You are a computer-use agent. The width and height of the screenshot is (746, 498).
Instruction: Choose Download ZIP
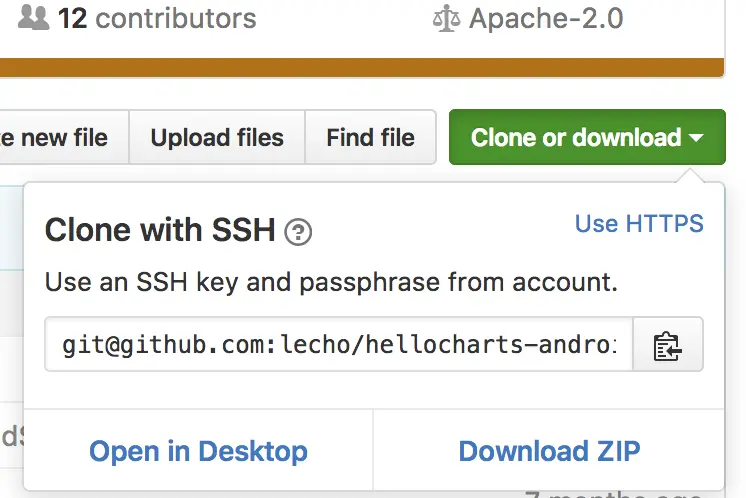549,451
